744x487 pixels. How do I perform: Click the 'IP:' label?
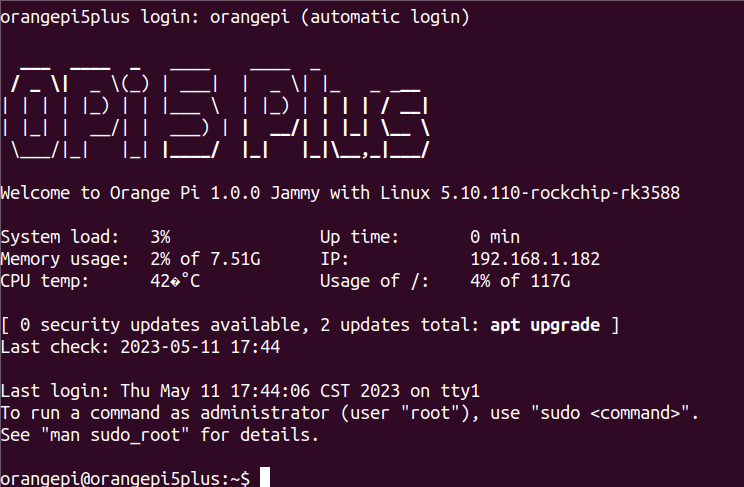point(335,259)
